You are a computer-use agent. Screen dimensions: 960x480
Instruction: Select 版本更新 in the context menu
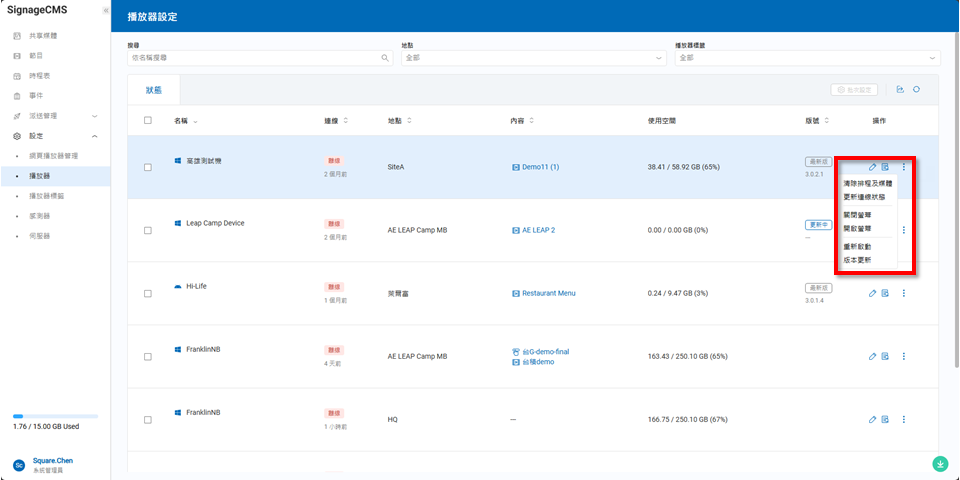point(857,260)
